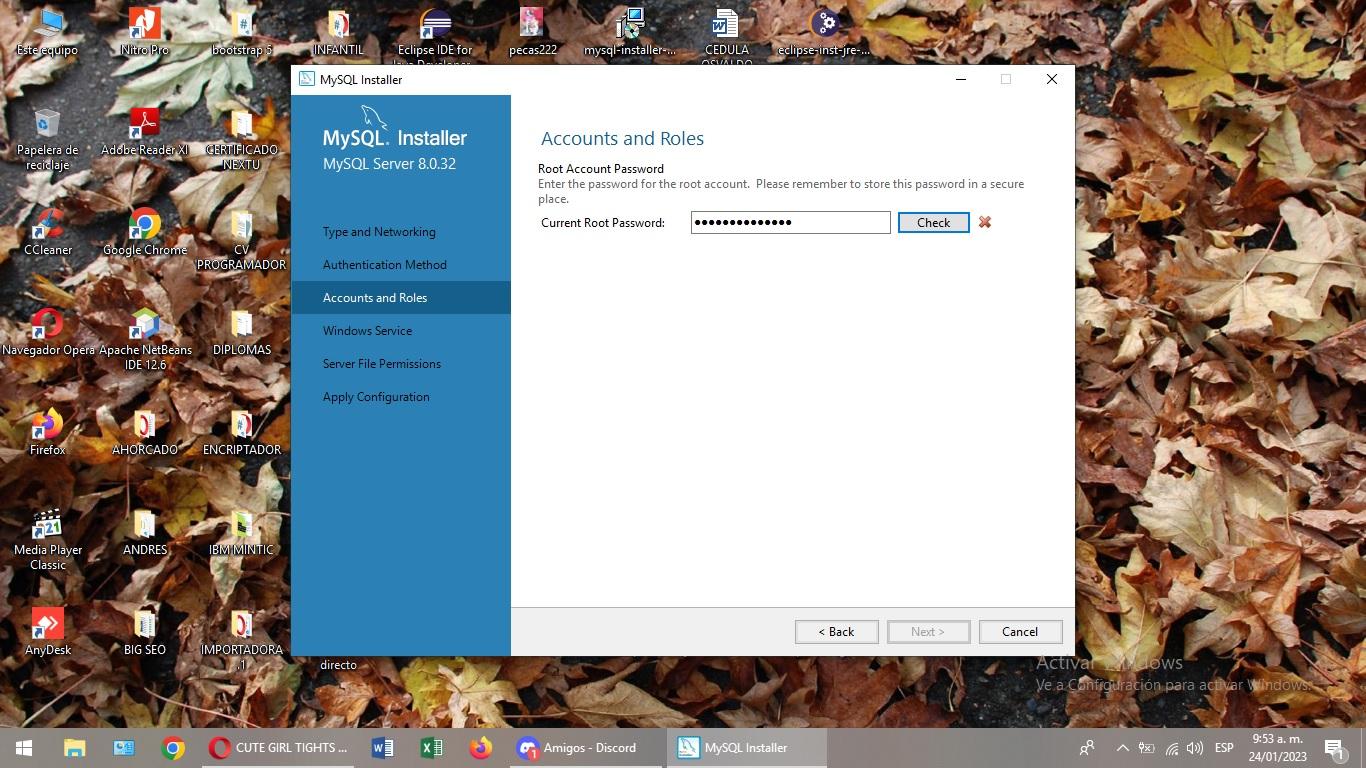The width and height of the screenshot is (1366, 768).
Task: Minimize the MySQL Installer window
Action: pos(961,79)
